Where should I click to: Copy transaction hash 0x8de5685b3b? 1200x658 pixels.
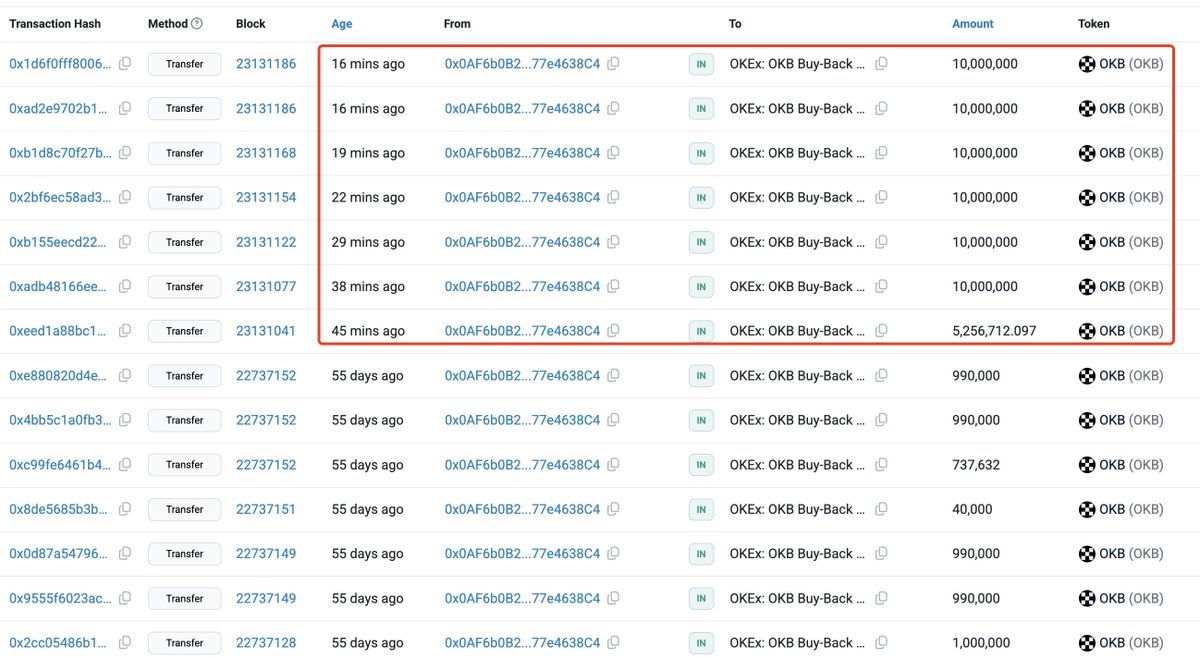pos(125,509)
